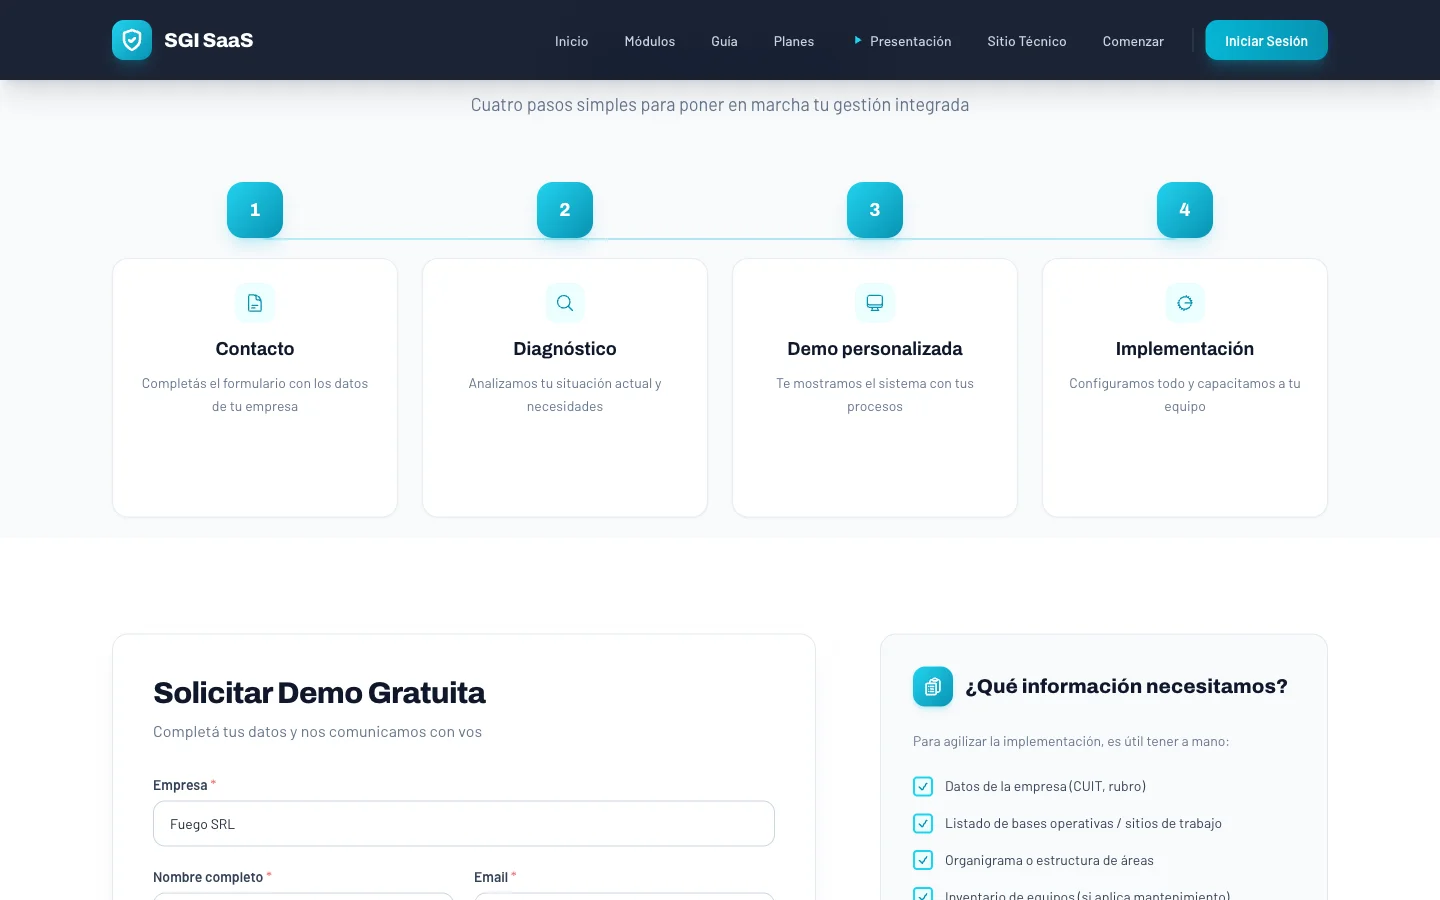1440x900 pixels.
Task: Click the SGI SaaS shield logo icon
Action: [x=132, y=40]
